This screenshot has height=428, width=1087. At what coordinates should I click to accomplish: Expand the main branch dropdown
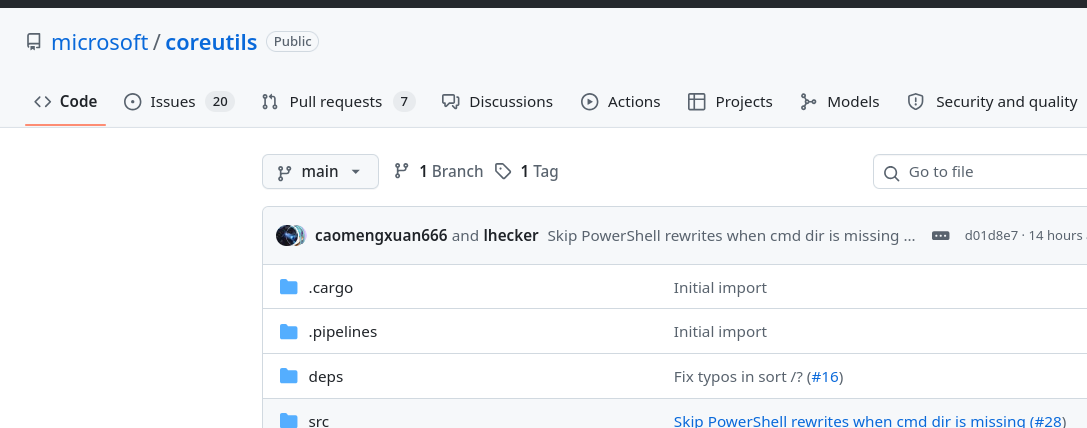pyautogui.click(x=320, y=171)
